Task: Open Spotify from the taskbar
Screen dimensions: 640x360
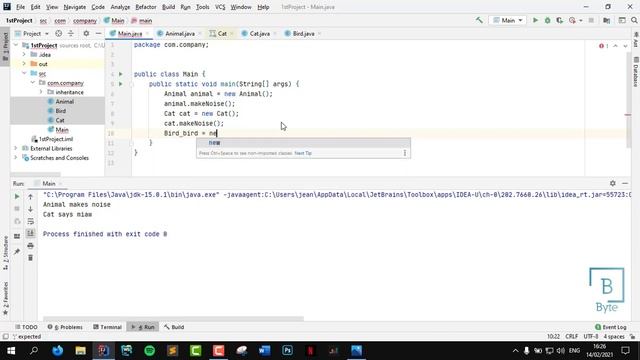Action: tap(150, 351)
